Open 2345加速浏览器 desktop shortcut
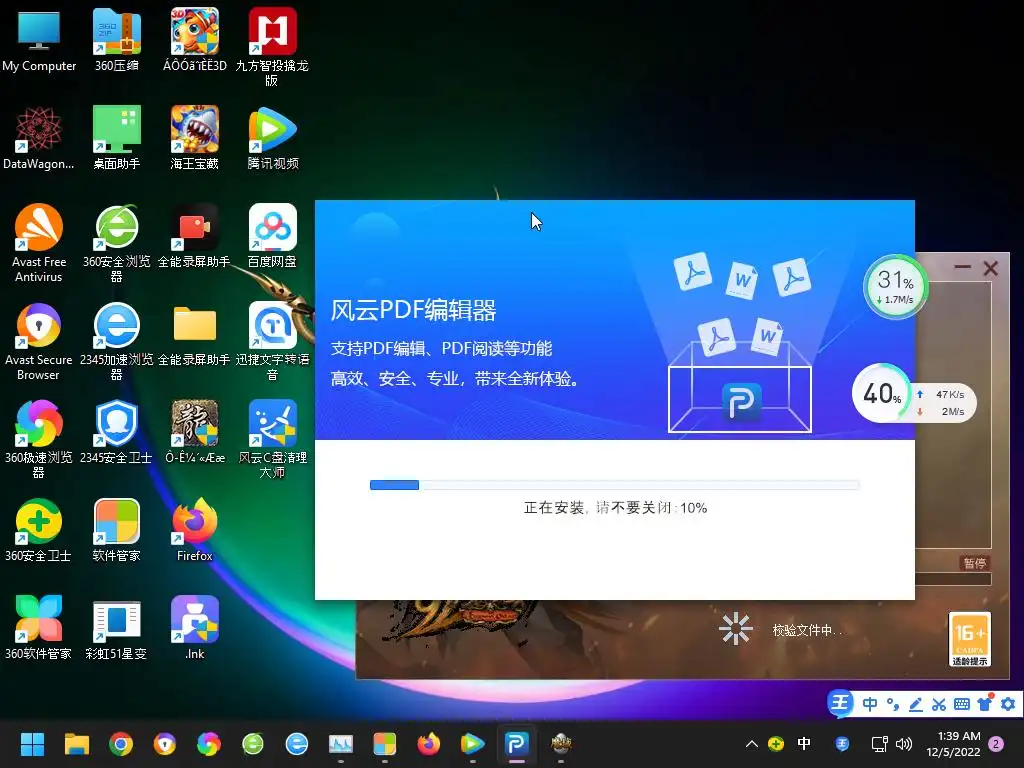 coord(116,342)
